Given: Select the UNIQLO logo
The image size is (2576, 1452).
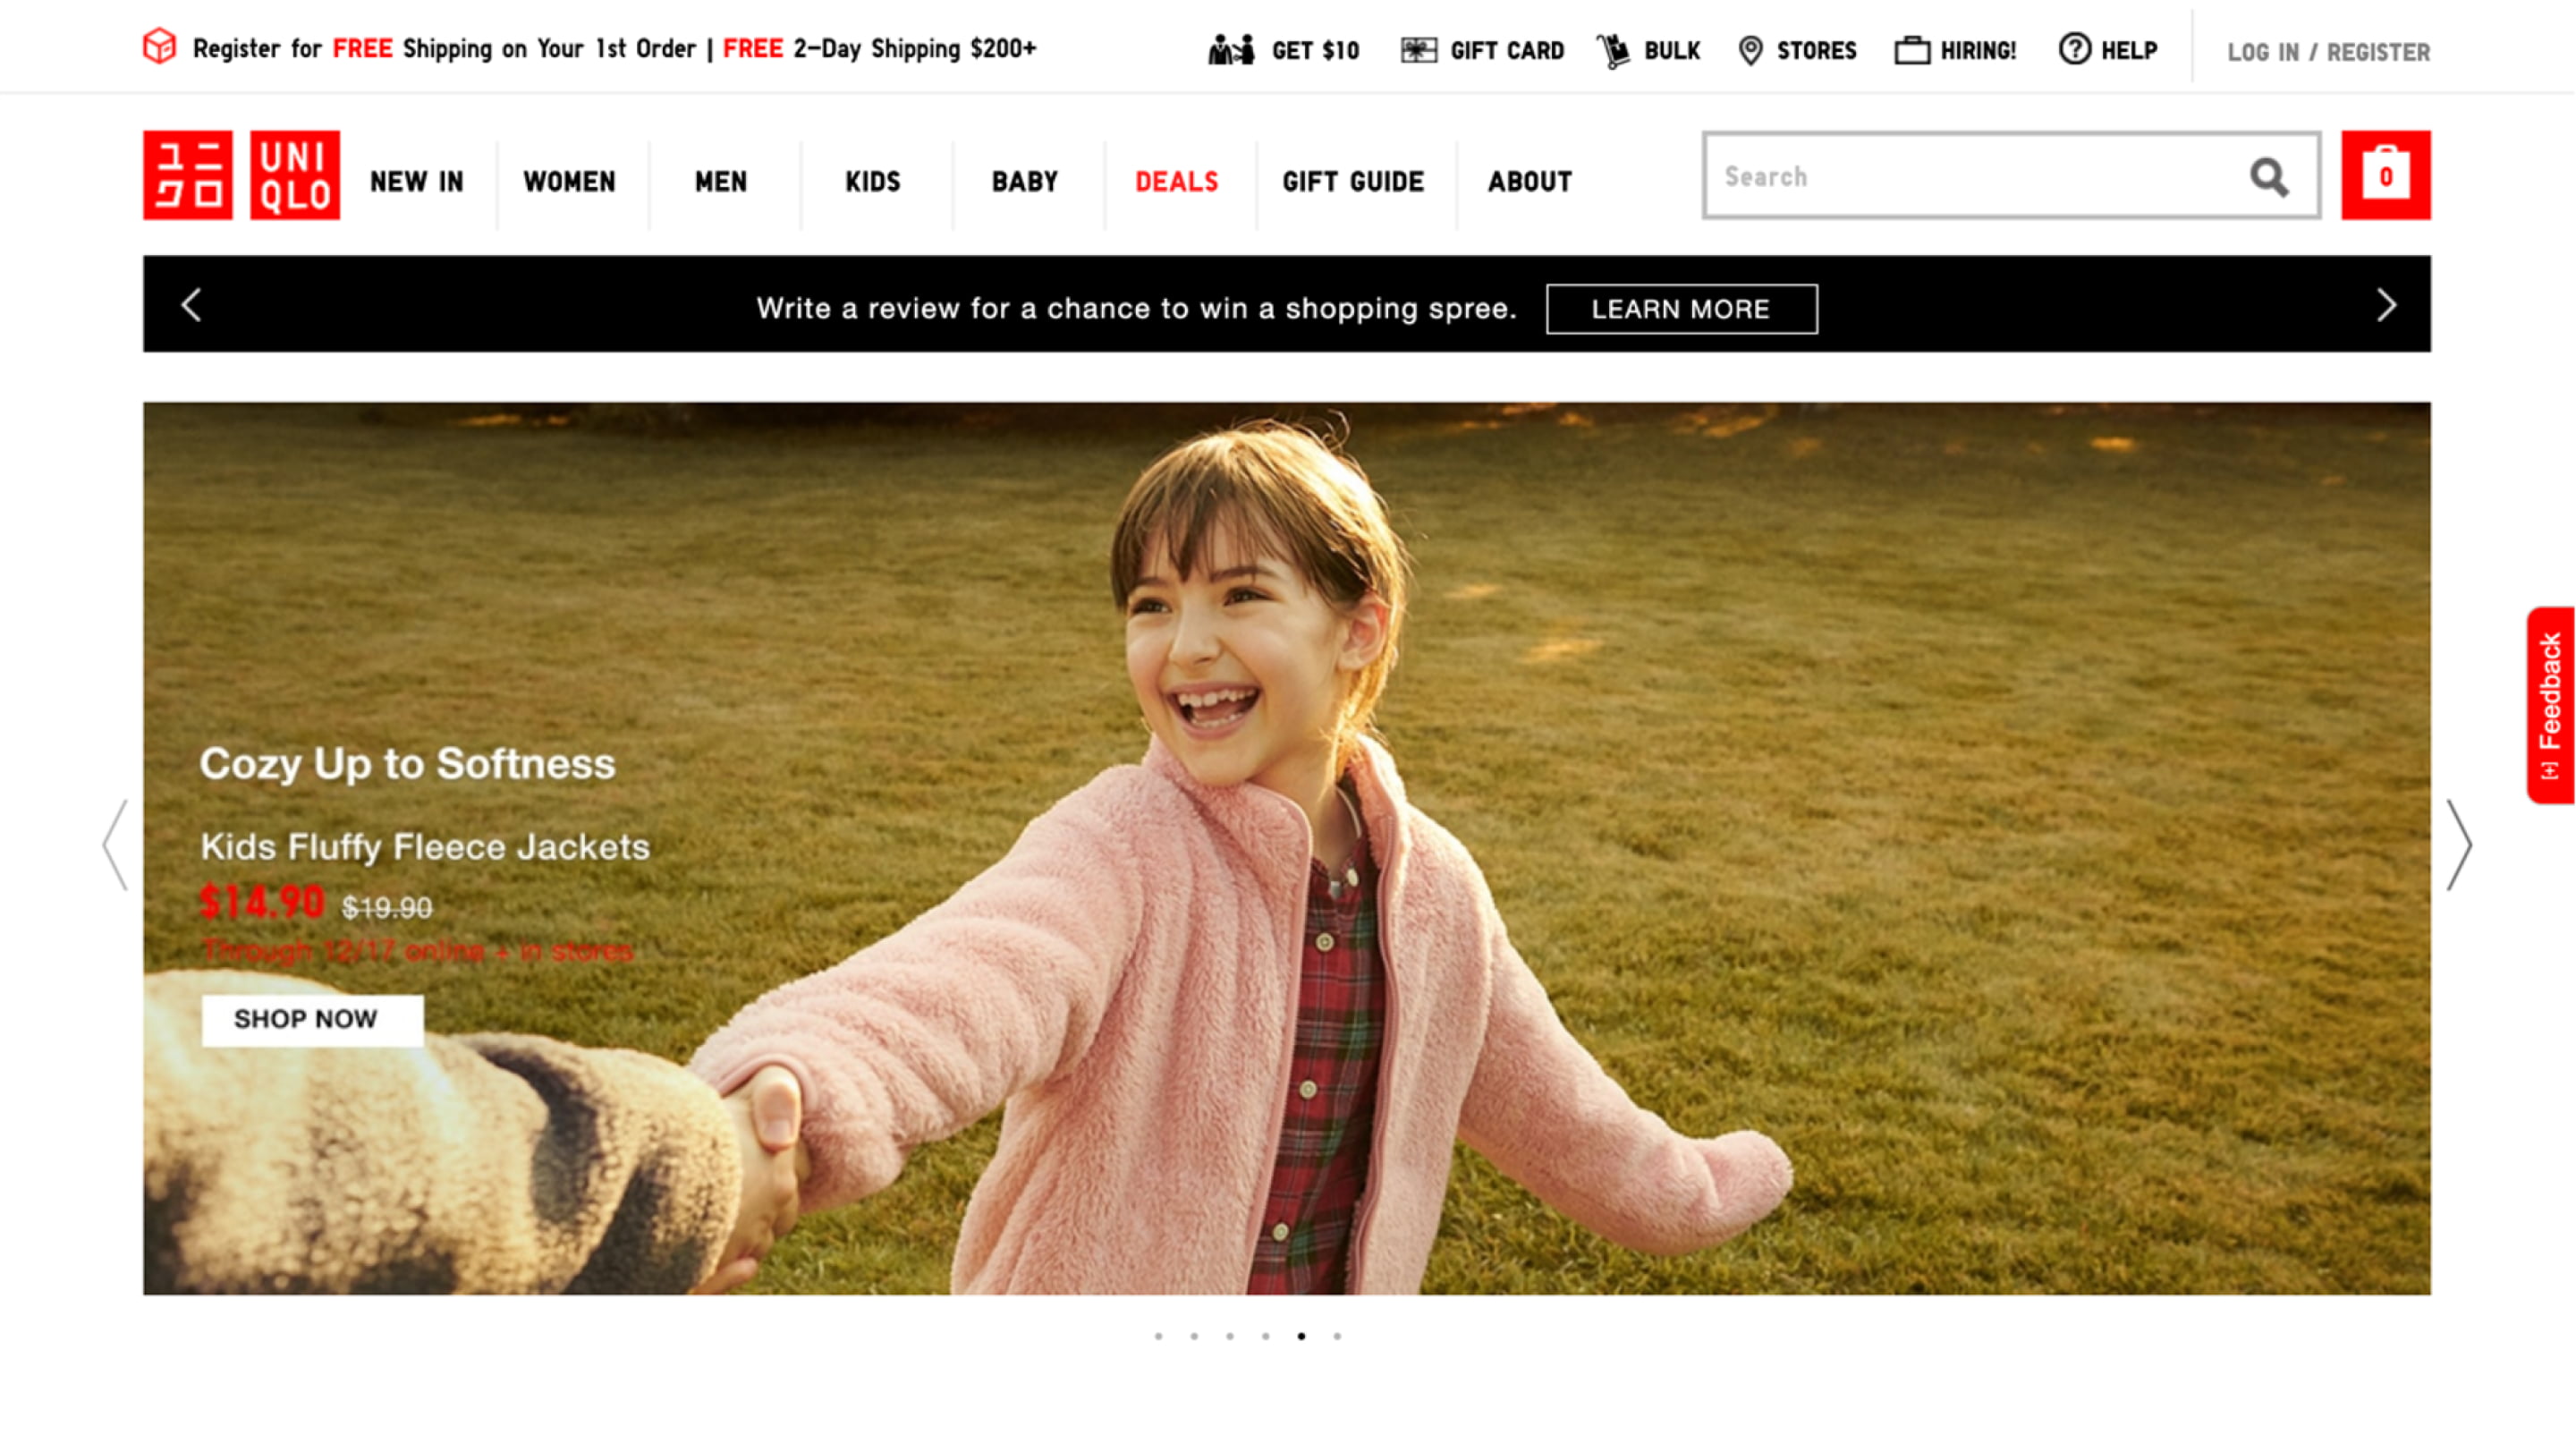Looking at the screenshot, I should coord(240,176).
